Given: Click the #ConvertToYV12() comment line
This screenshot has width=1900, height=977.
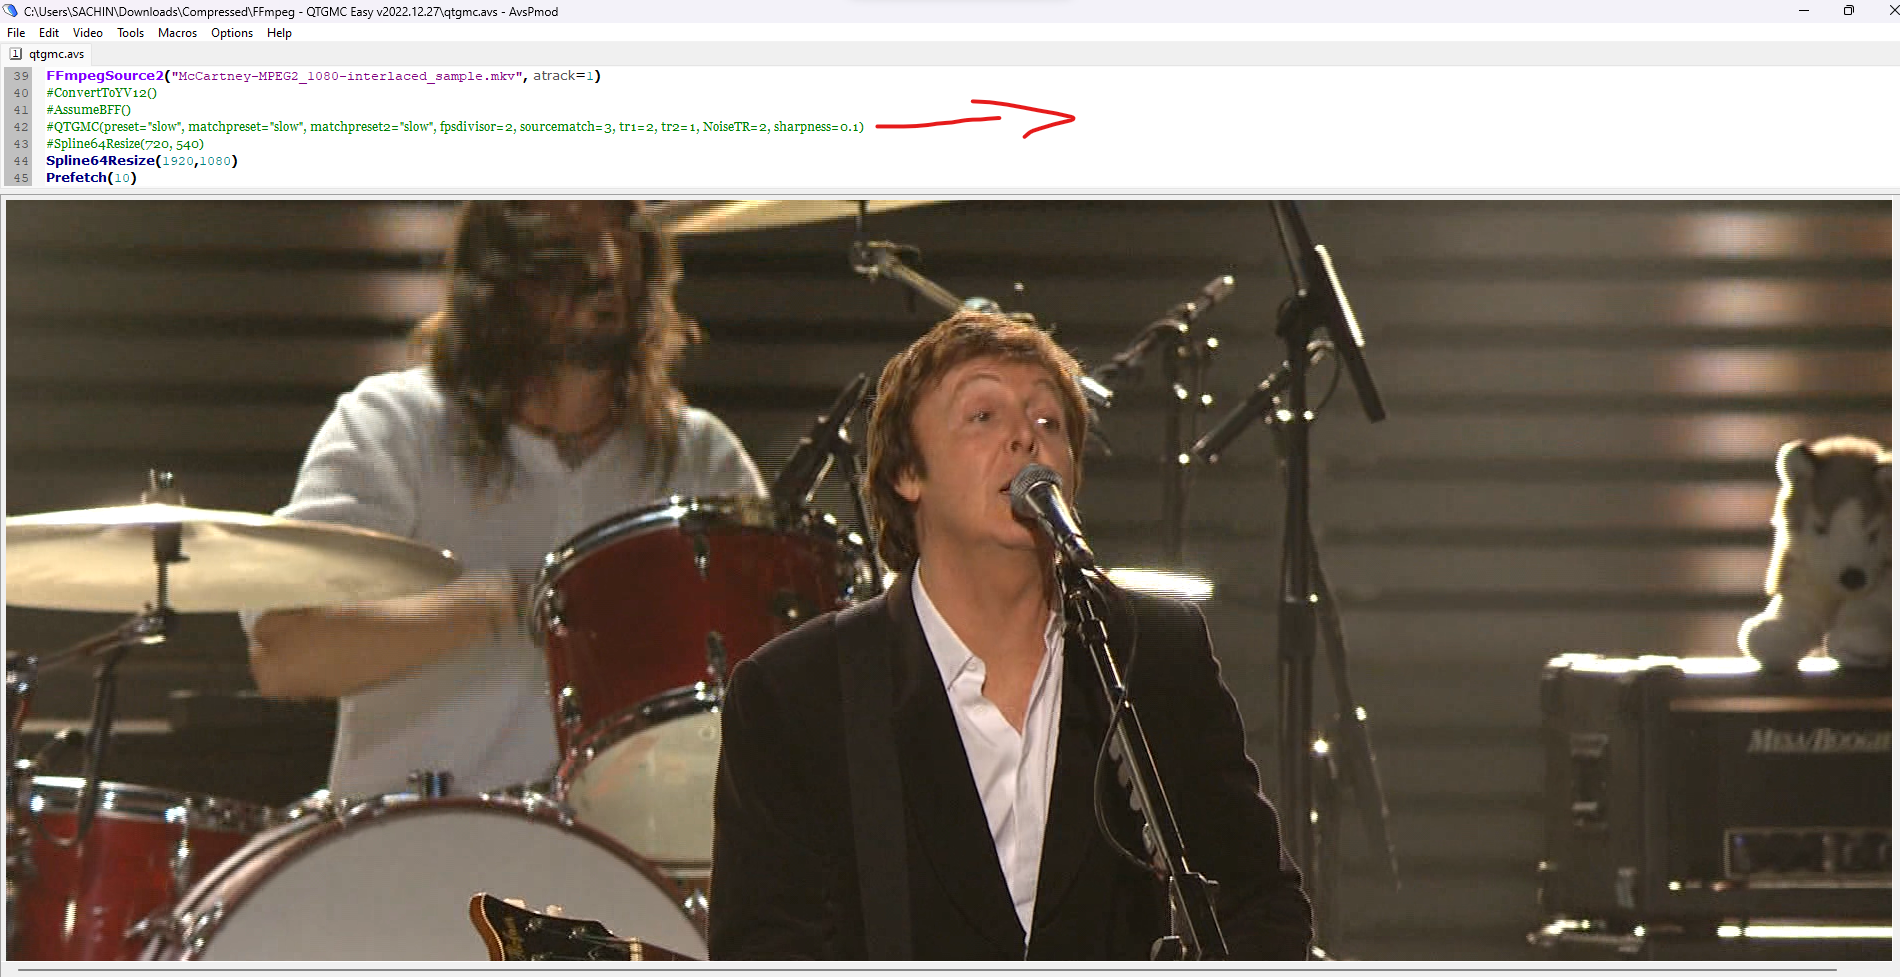Looking at the screenshot, I should click(101, 93).
